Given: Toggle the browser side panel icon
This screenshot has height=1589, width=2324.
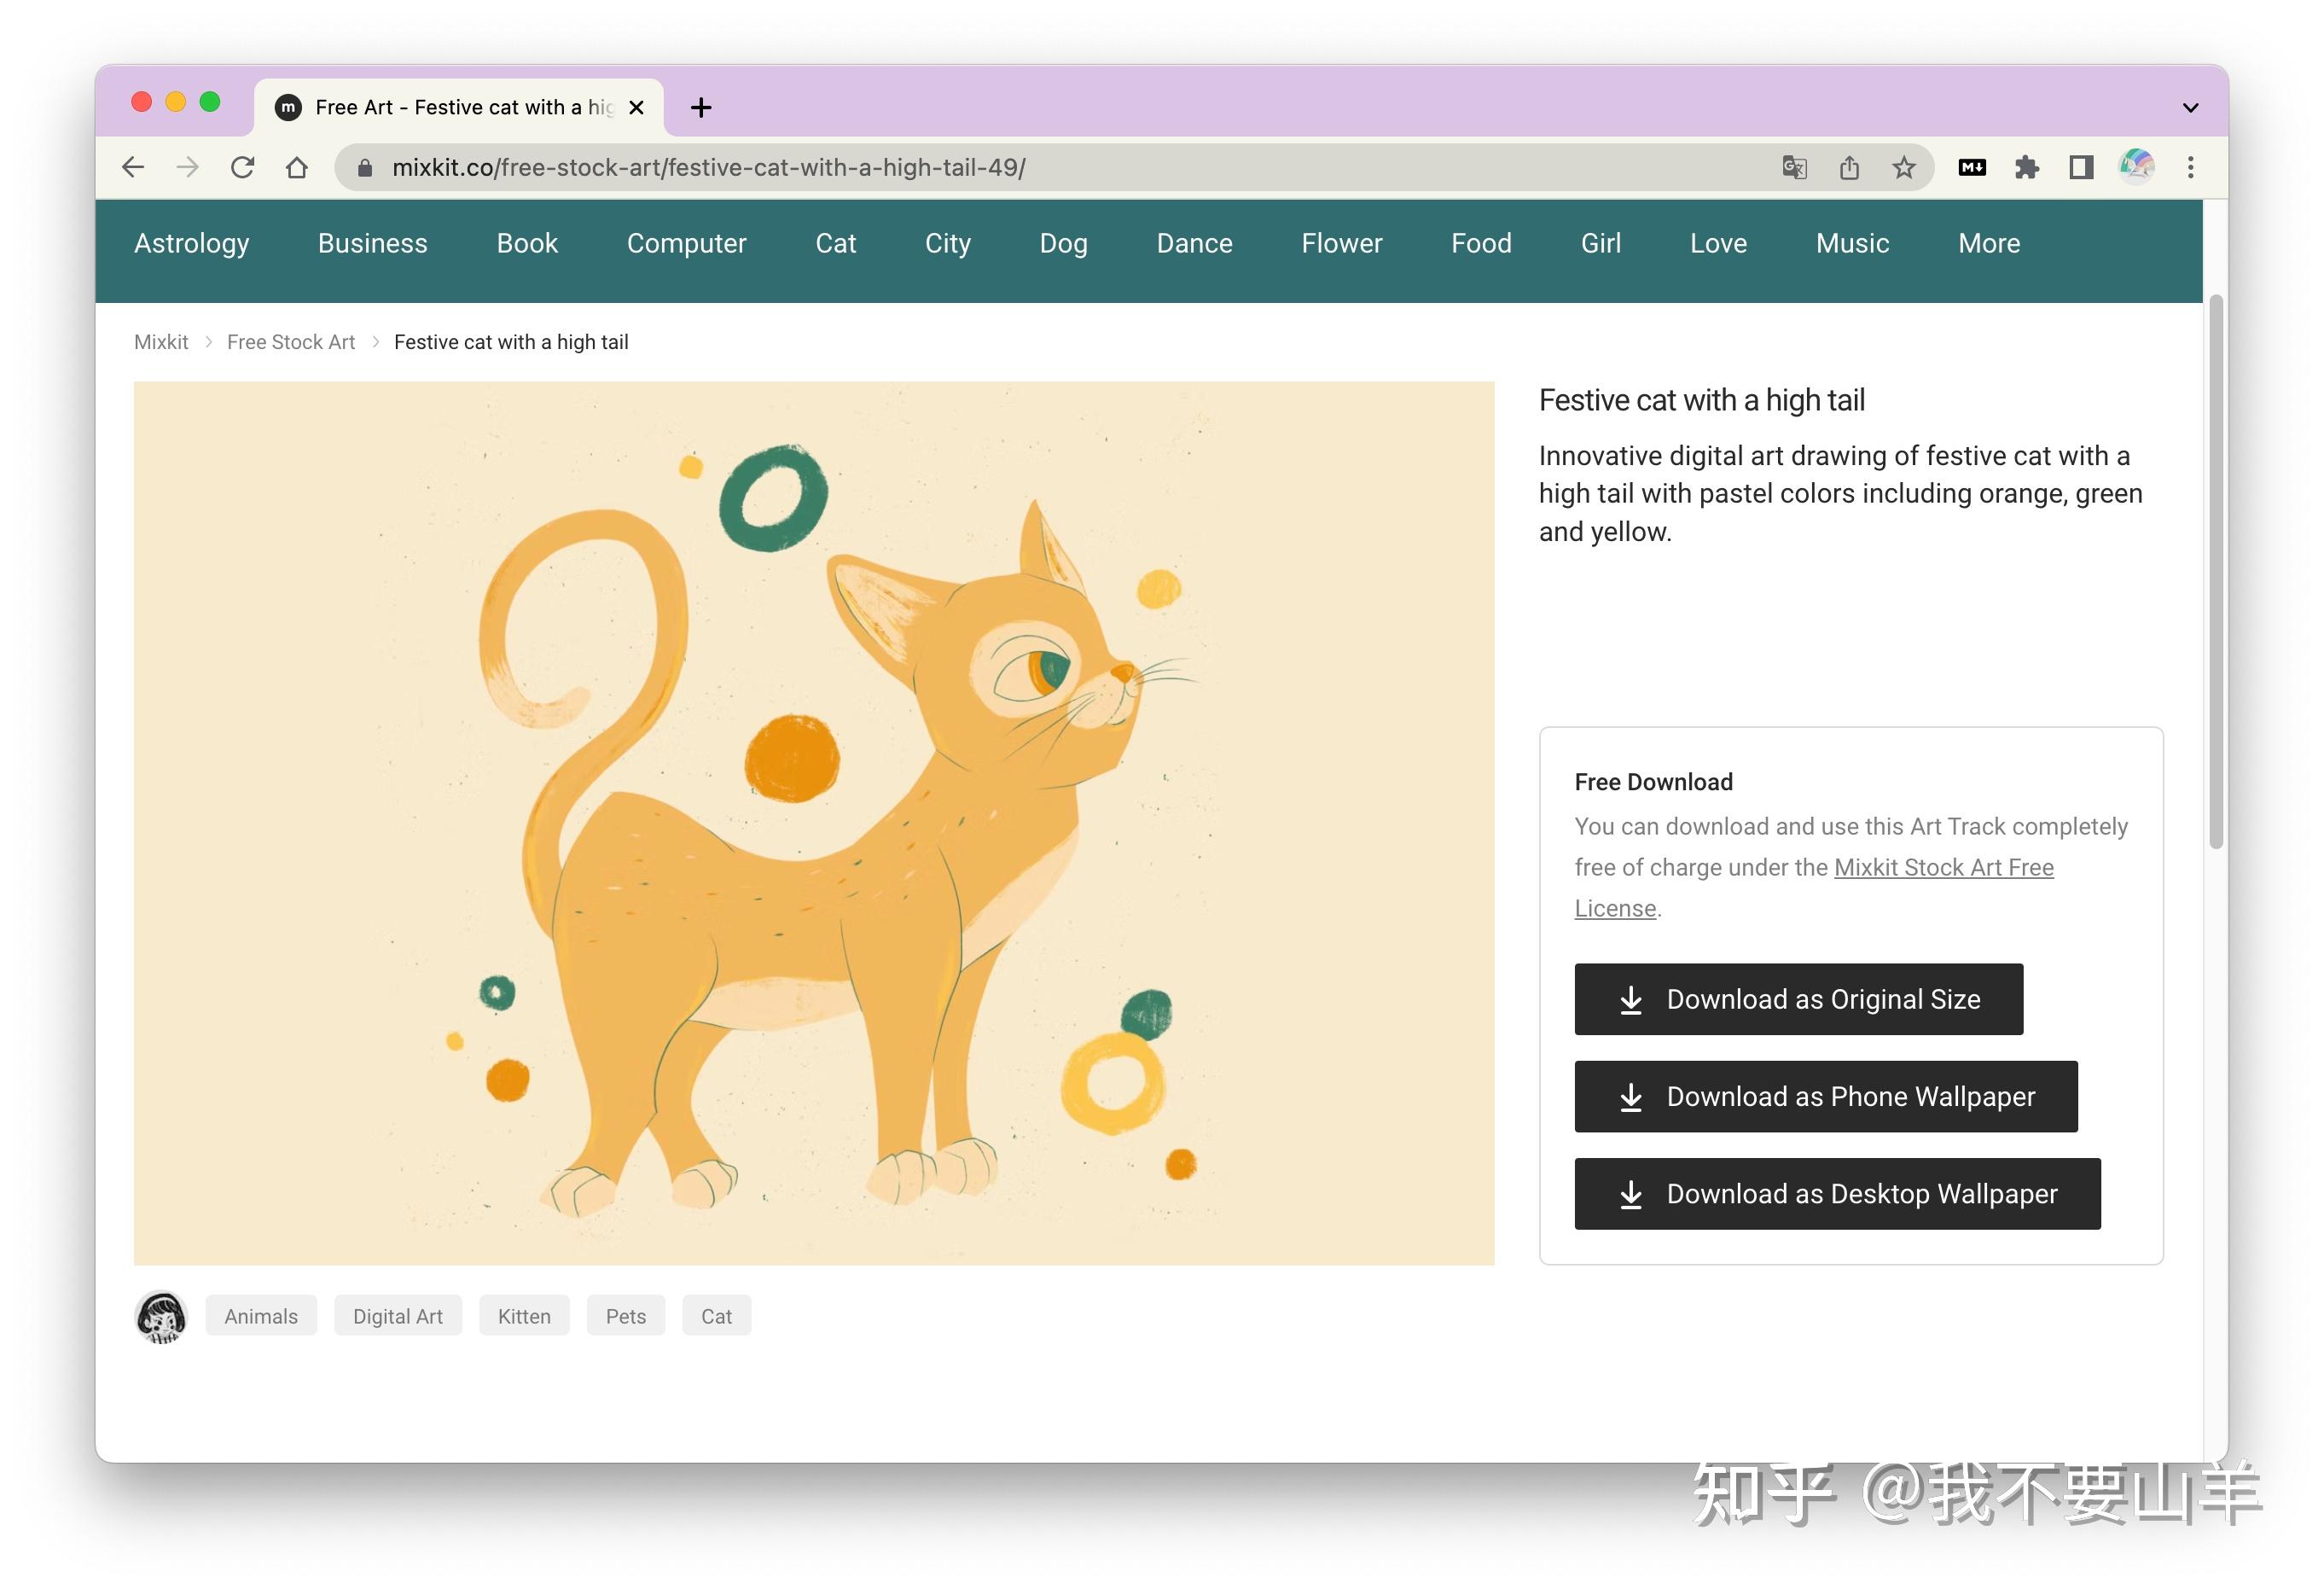Looking at the screenshot, I should click(2081, 167).
